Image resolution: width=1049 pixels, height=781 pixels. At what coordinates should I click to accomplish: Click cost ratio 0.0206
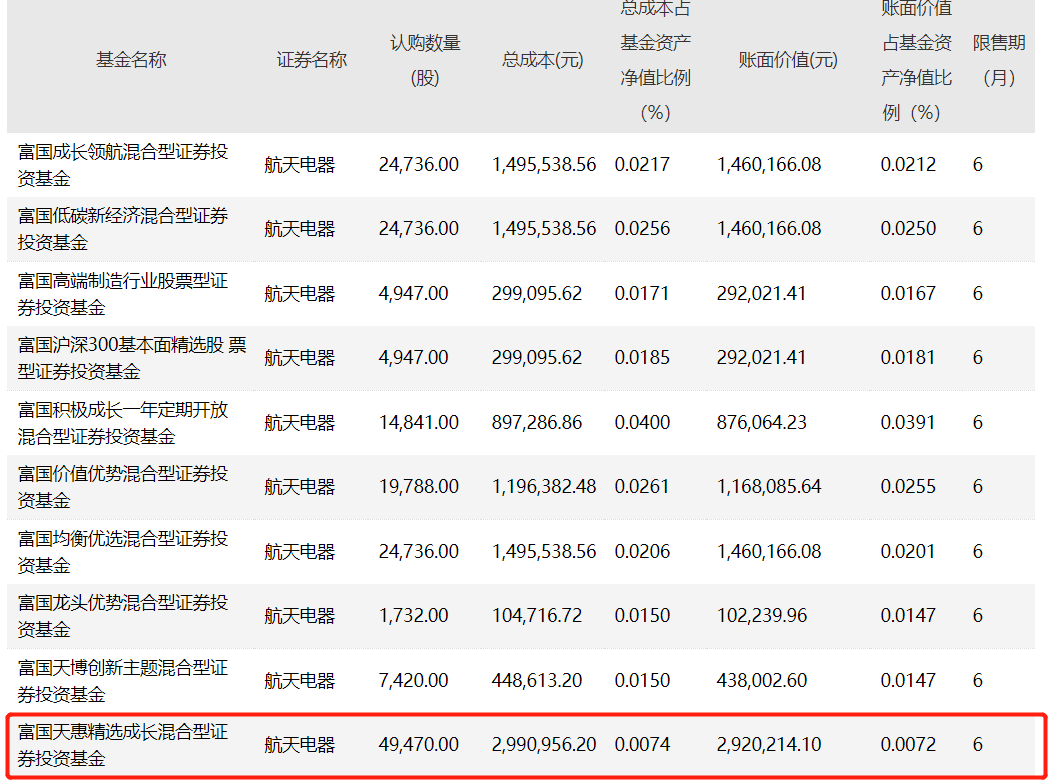642,551
